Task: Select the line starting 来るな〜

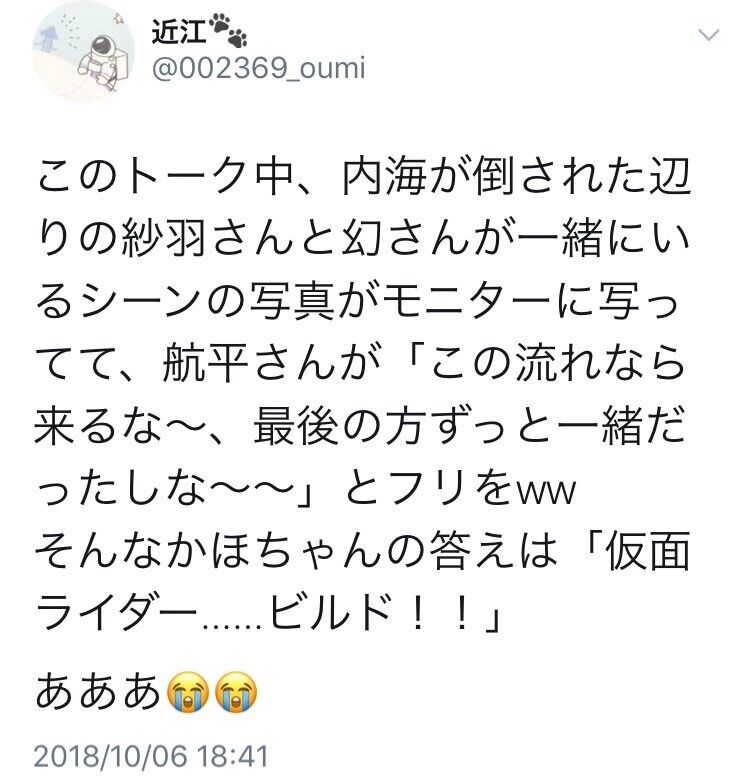Action: click(360, 426)
